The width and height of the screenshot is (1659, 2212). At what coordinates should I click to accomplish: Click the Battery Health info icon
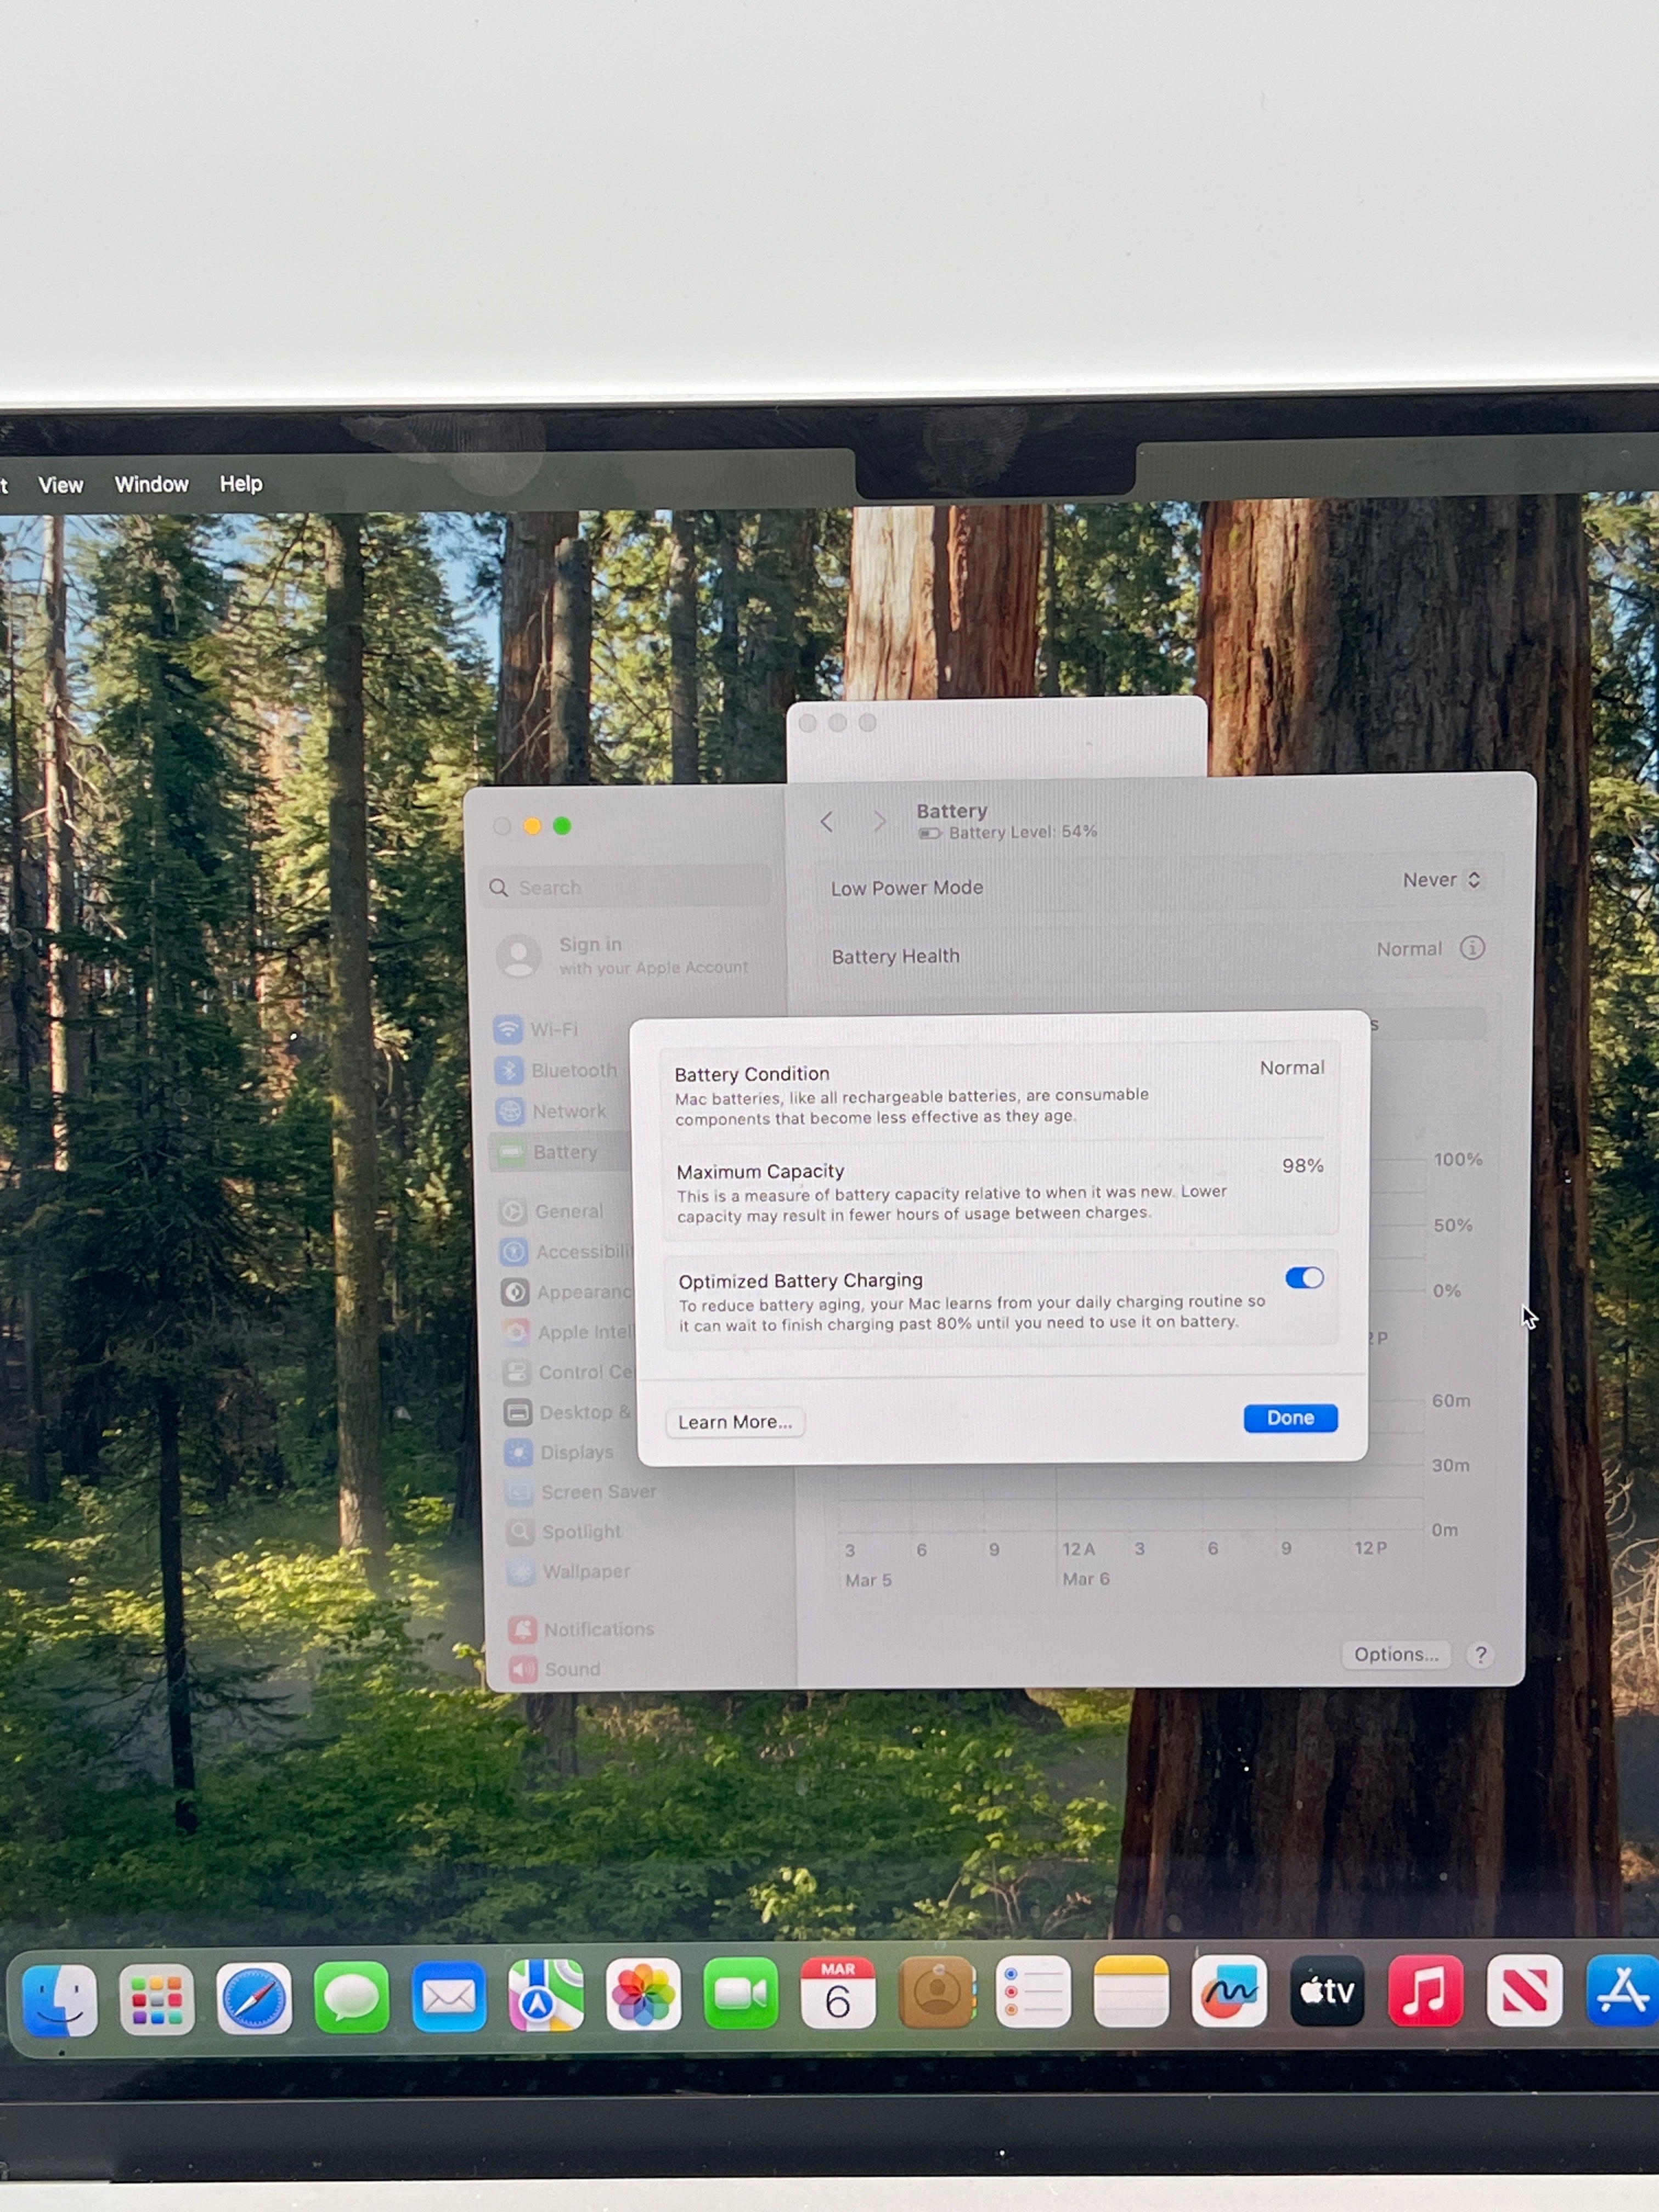pos(1472,948)
